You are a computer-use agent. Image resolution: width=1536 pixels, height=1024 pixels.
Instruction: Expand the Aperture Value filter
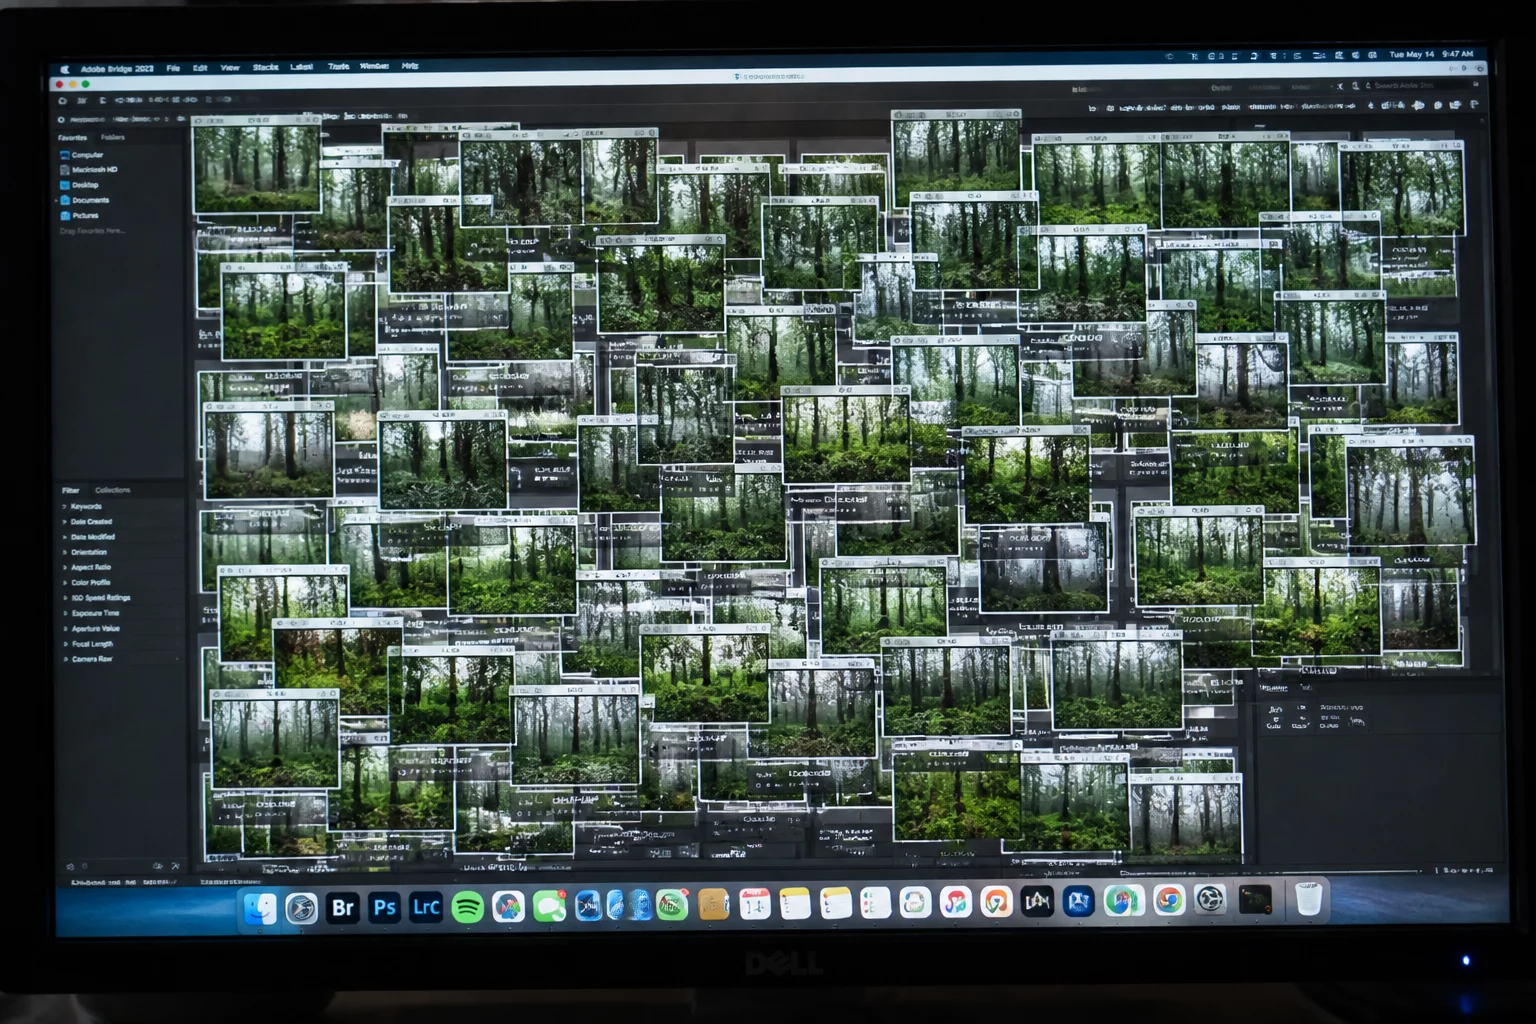65,629
